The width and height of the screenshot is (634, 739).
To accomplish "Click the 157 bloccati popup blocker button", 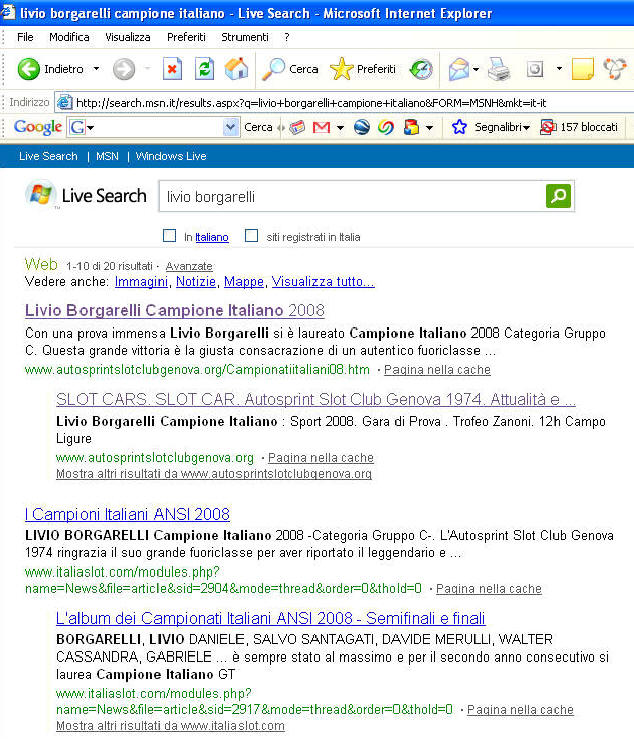I will [579, 127].
